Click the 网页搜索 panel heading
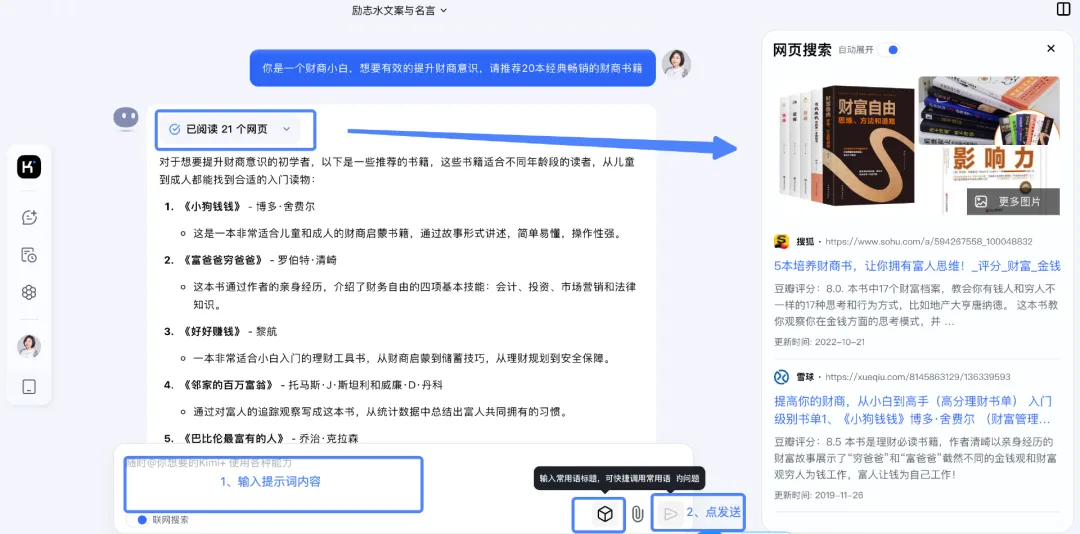1080x534 pixels. coord(802,50)
